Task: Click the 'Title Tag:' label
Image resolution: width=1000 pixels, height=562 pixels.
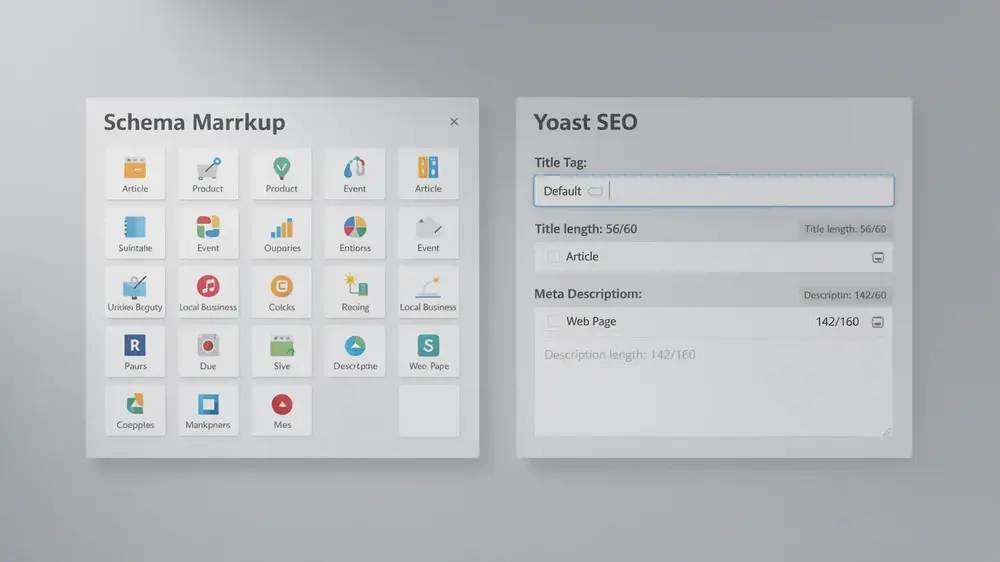Action: click(561, 163)
